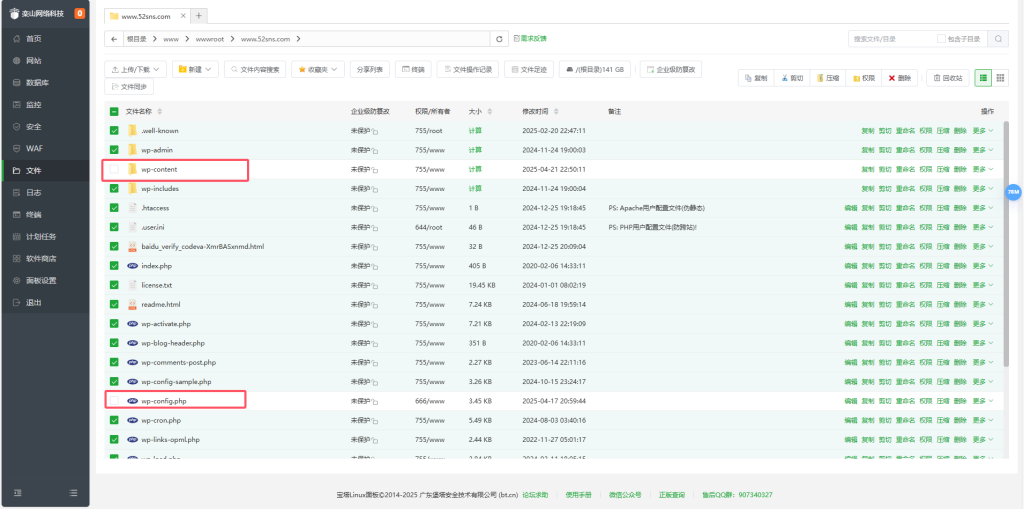Viewport: 1024px width, 509px height.
Task: Check the wp-config.php file checkbox
Action: [x=114, y=401]
